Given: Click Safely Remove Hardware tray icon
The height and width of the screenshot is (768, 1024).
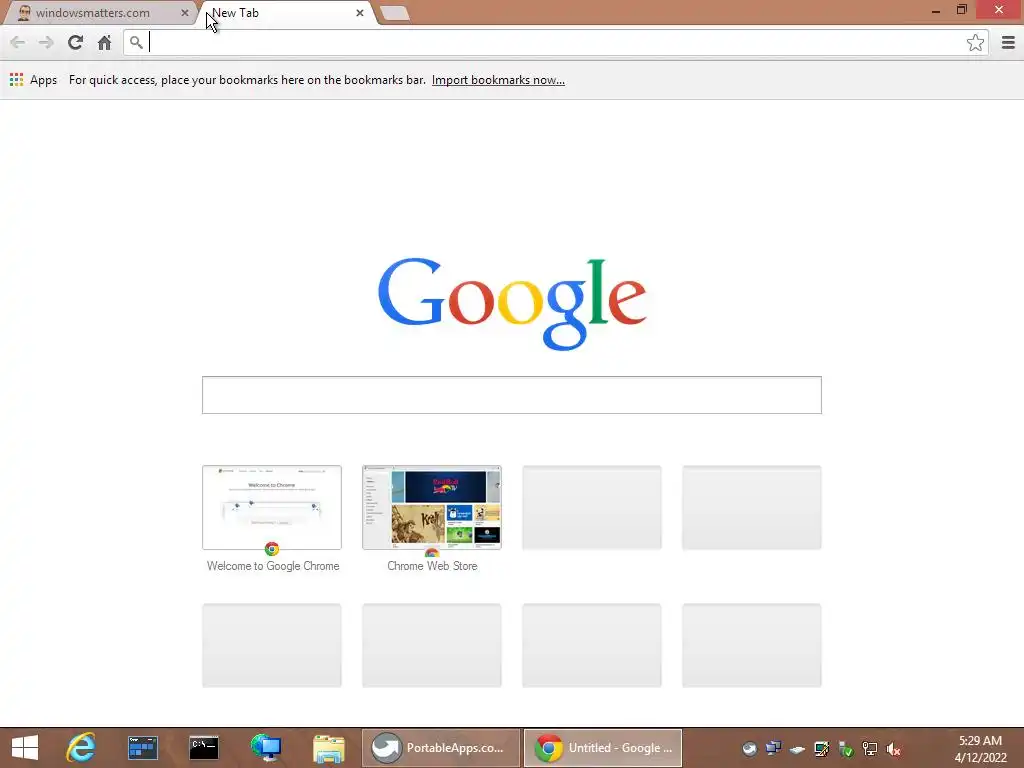Looking at the screenshot, I should pyautogui.click(x=846, y=749).
